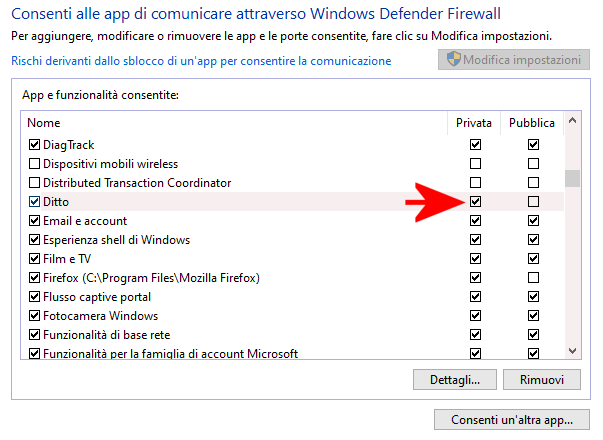This screenshot has height=440, width=603.
Task: Click the Modifica impostazioni button
Action: coord(512,60)
